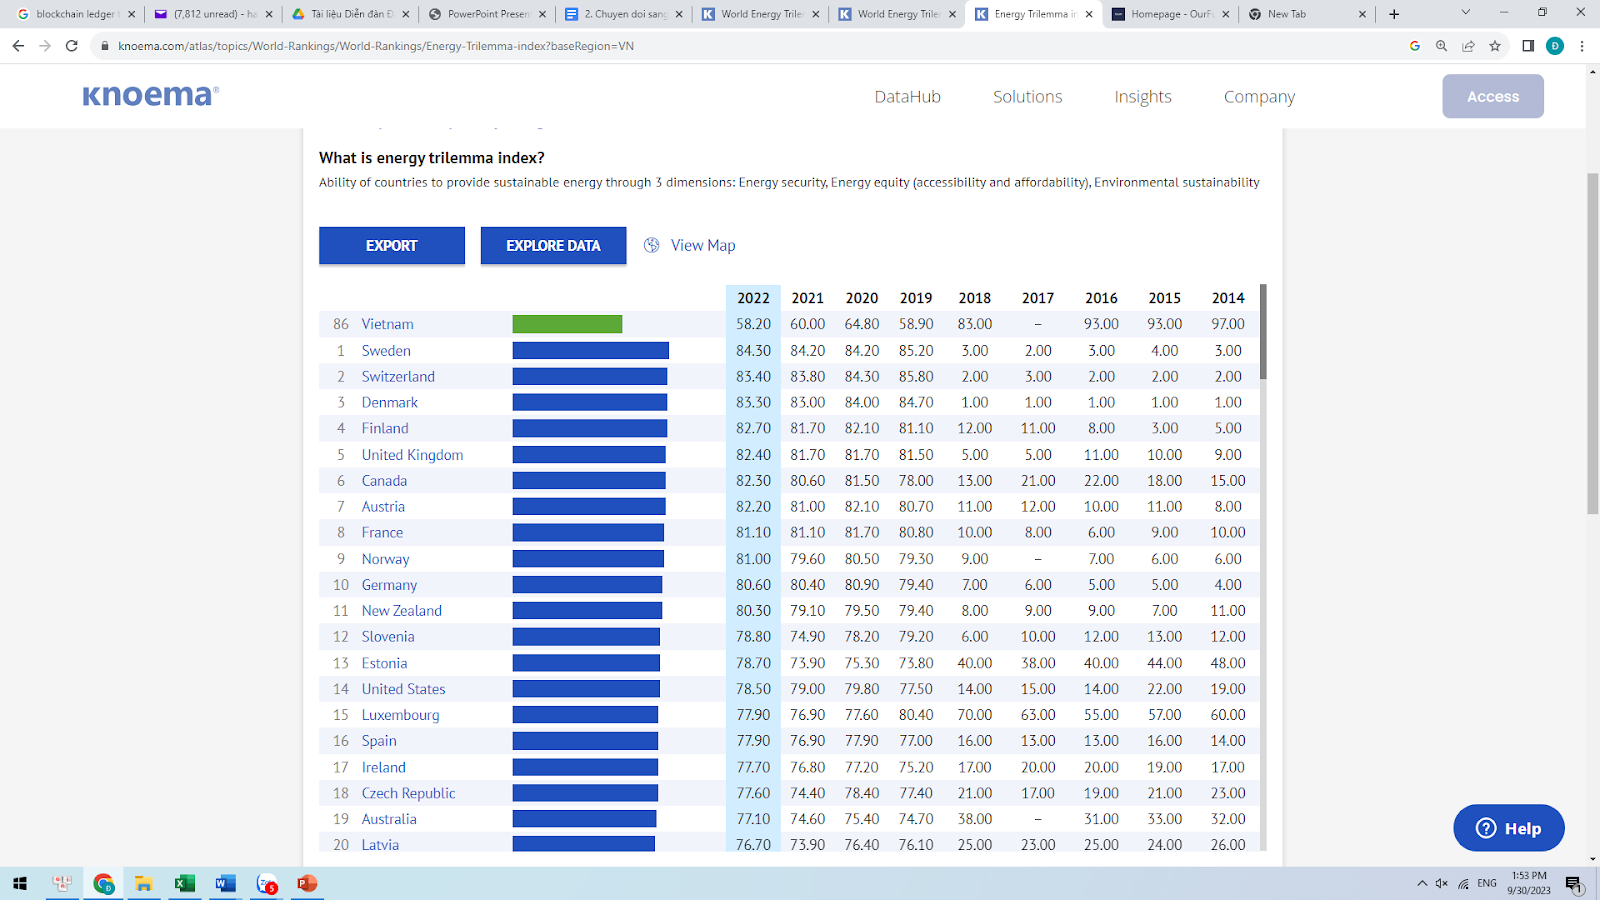
Task: Open PowerPoint from the taskbar
Action: [x=307, y=883]
